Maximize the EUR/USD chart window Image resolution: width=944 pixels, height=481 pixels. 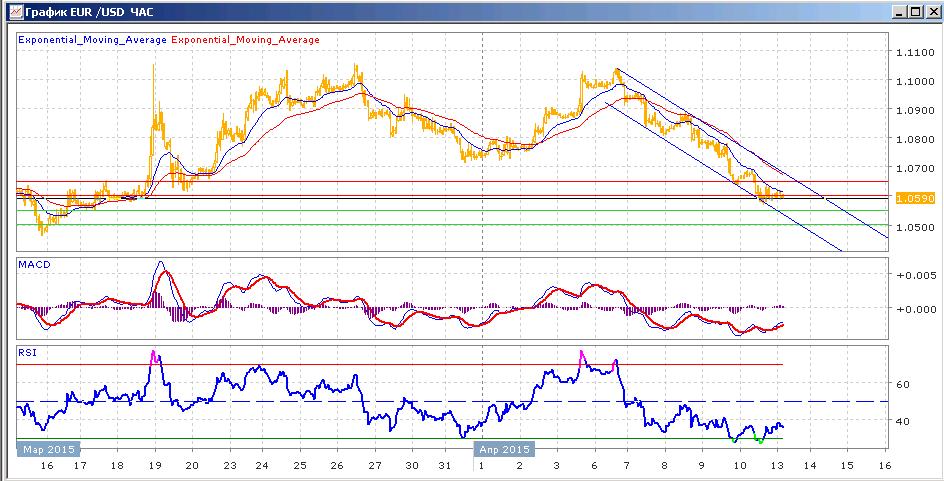915,11
